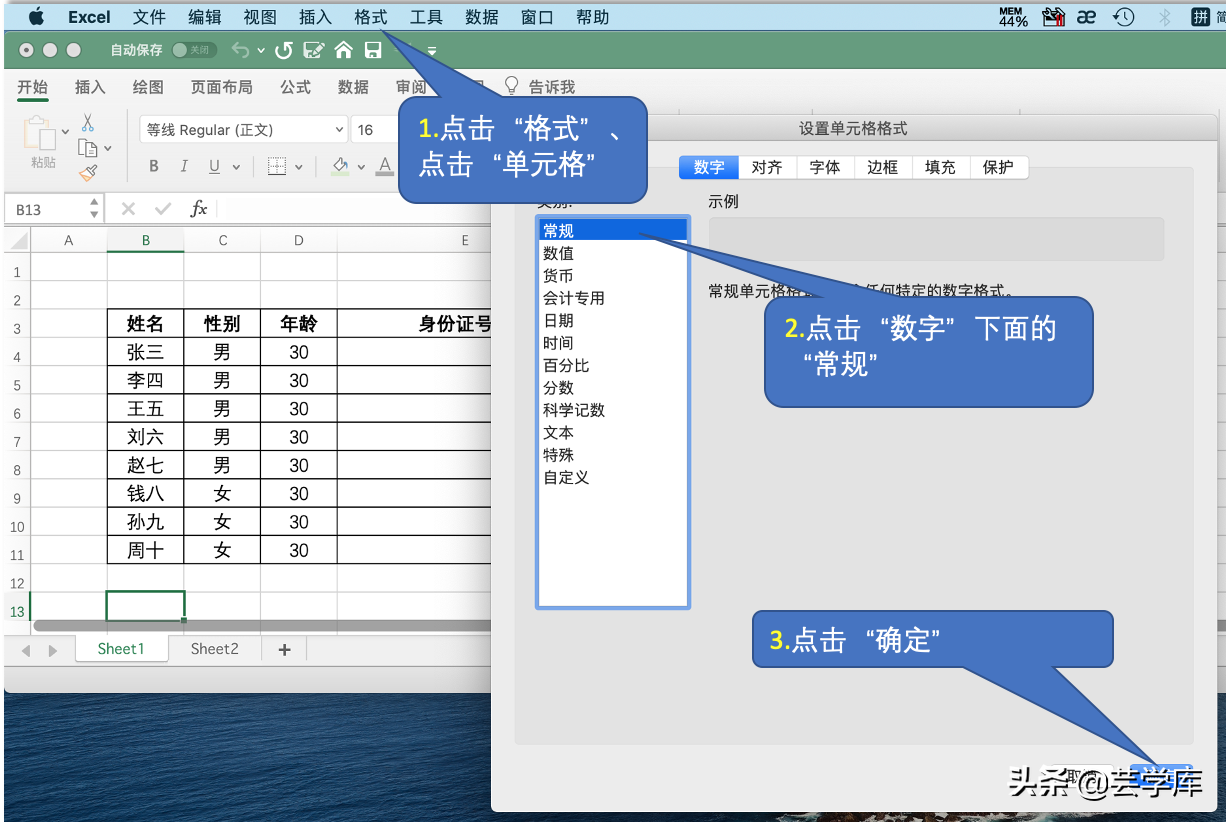1226x822 pixels.
Task: Open the quick access toolbar customize arrow
Action: pos(432,51)
